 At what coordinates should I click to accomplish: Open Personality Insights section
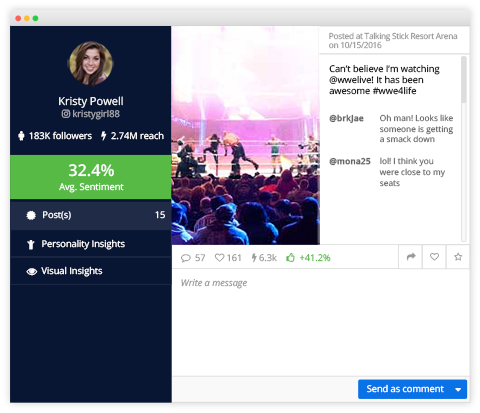91,244
